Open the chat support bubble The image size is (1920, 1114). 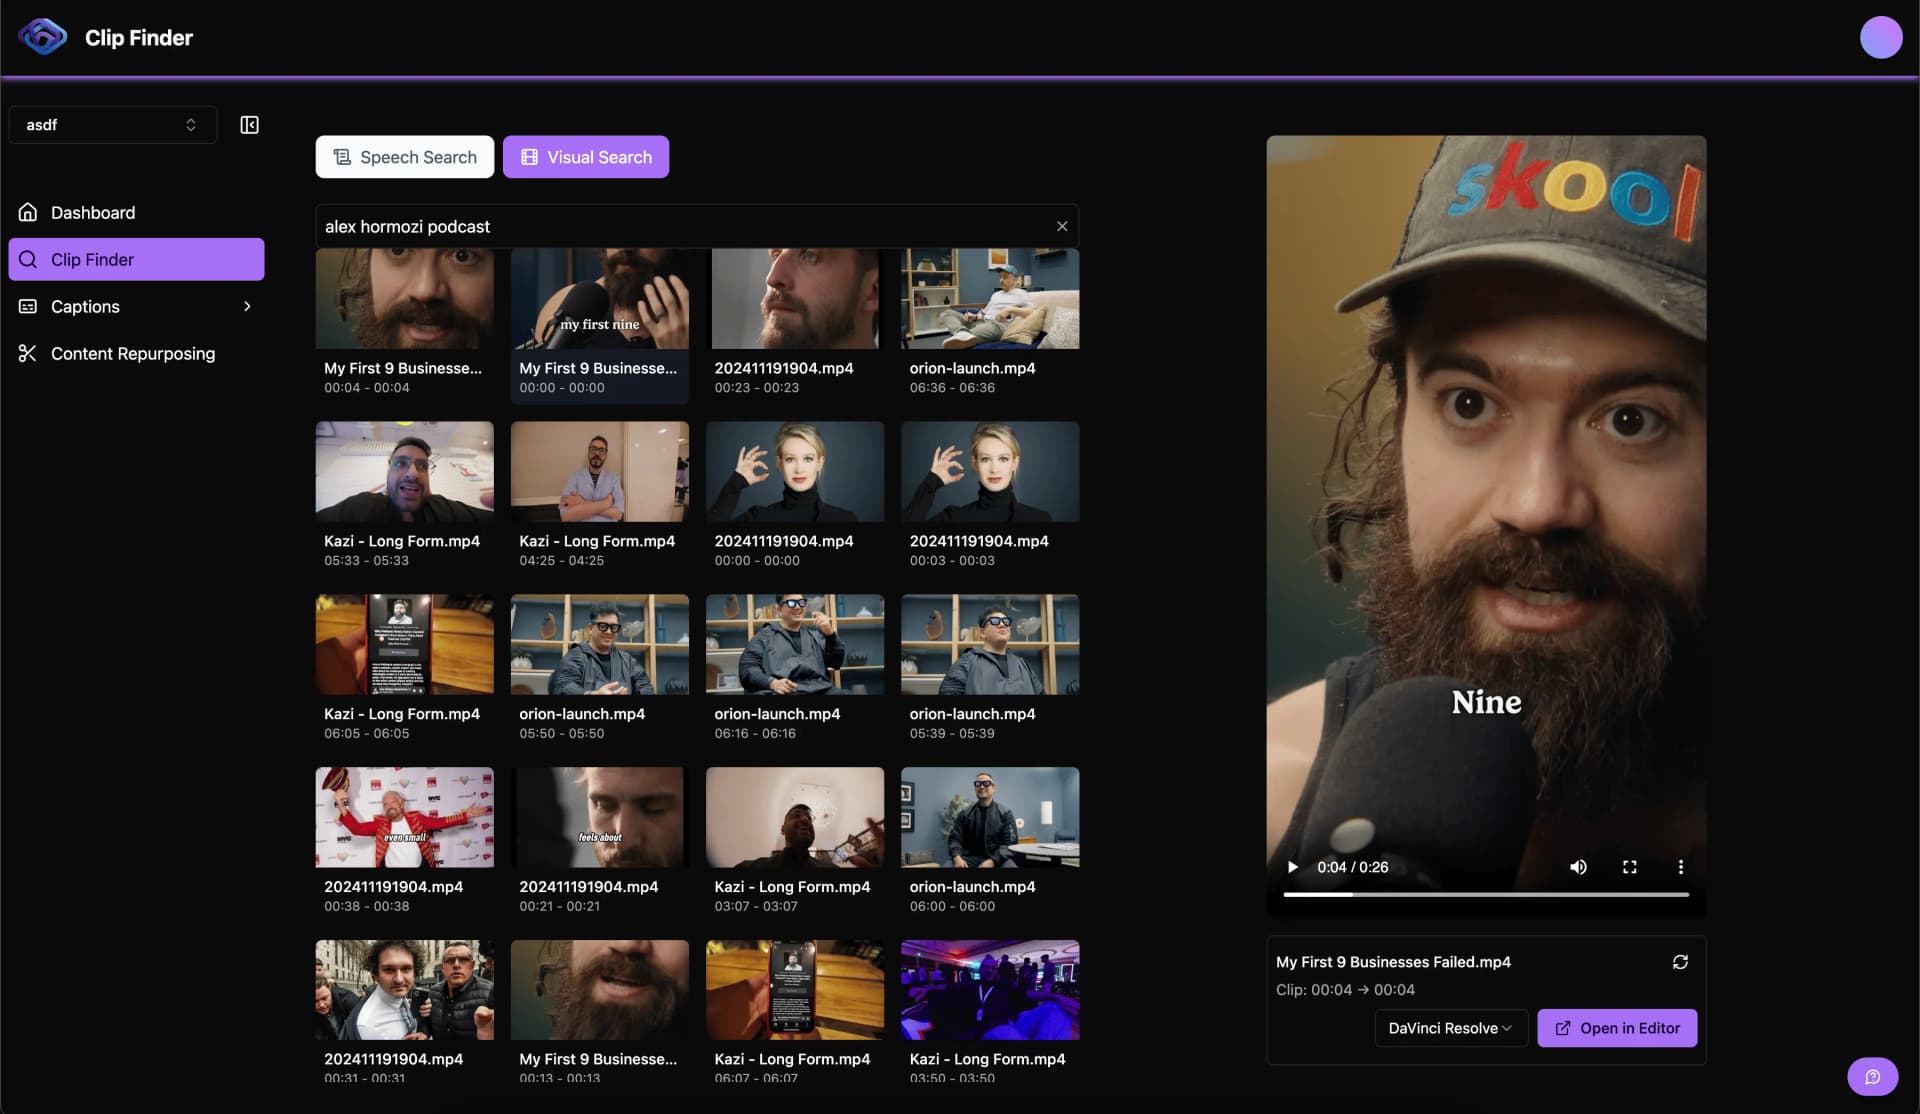(1872, 1077)
